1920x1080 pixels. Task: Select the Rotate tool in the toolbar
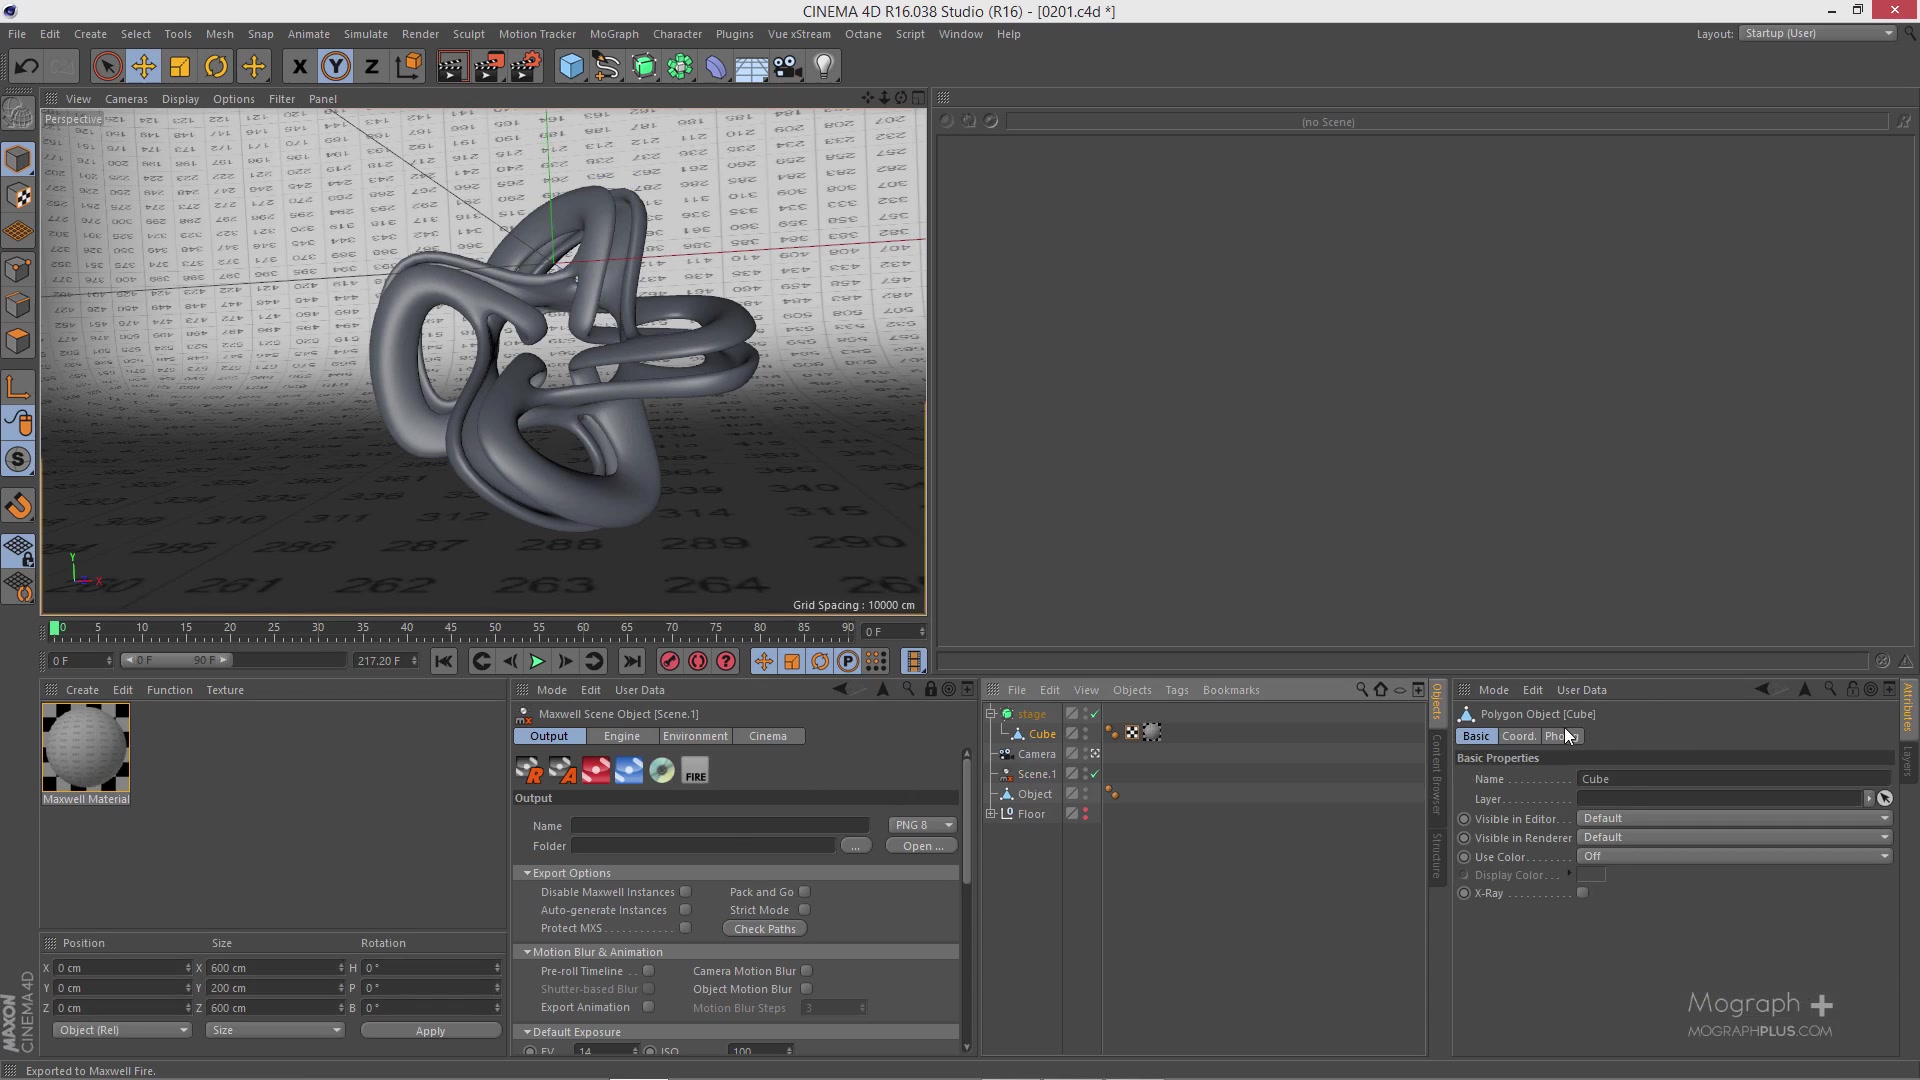pos(216,66)
